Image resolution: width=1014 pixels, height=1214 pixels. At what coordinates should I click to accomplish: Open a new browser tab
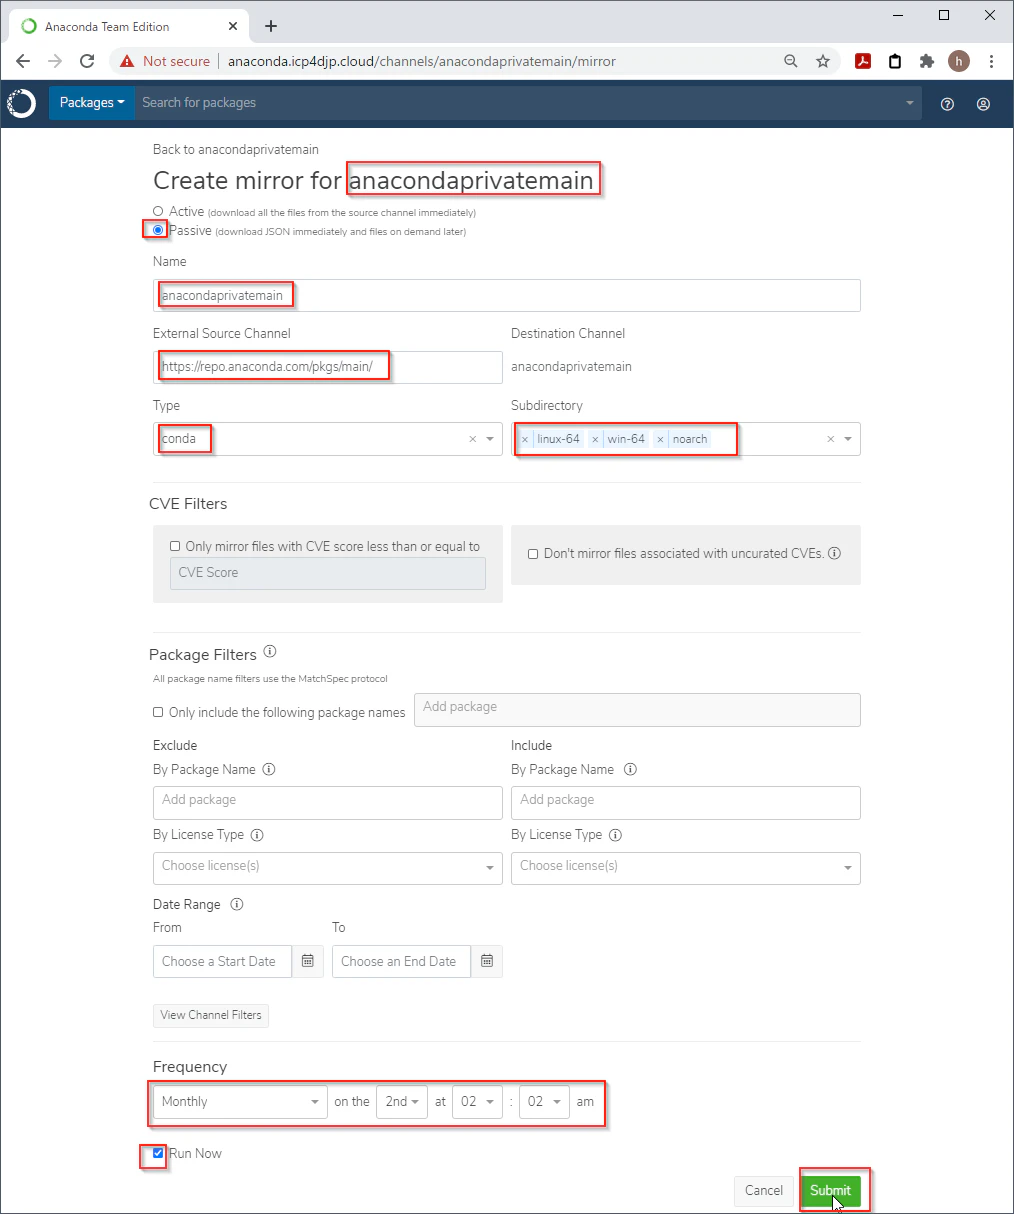(x=271, y=26)
